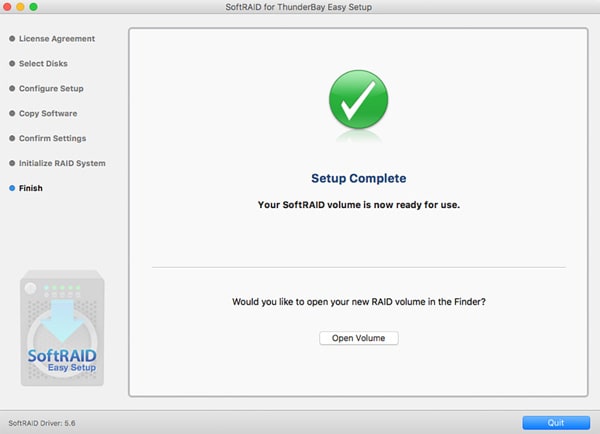
Task: Select the Initialize RAID System step
Action: click(62, 163)
